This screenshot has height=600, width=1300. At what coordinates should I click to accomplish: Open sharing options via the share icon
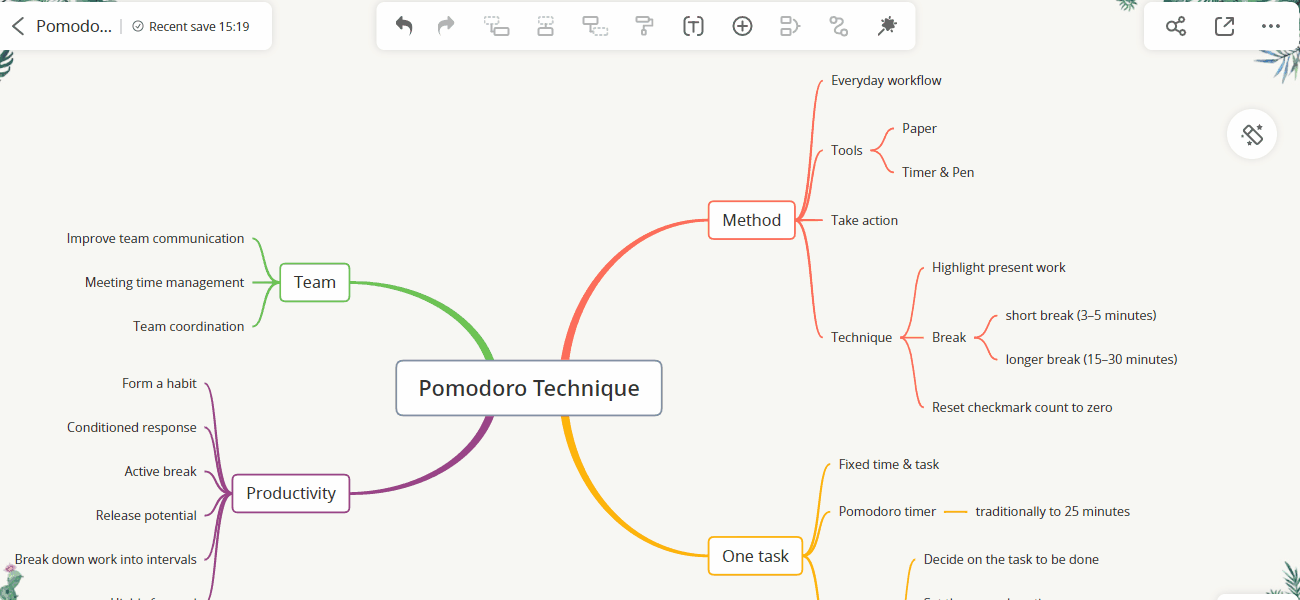click(1175, 26)
